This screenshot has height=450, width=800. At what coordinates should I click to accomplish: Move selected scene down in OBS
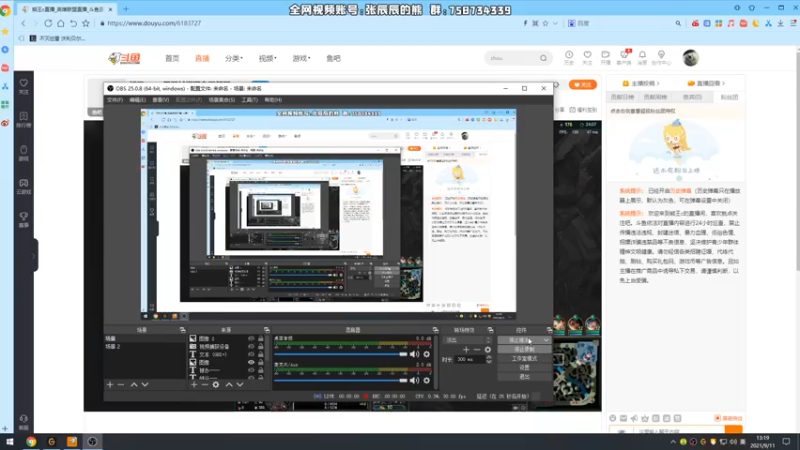(145, 385)
